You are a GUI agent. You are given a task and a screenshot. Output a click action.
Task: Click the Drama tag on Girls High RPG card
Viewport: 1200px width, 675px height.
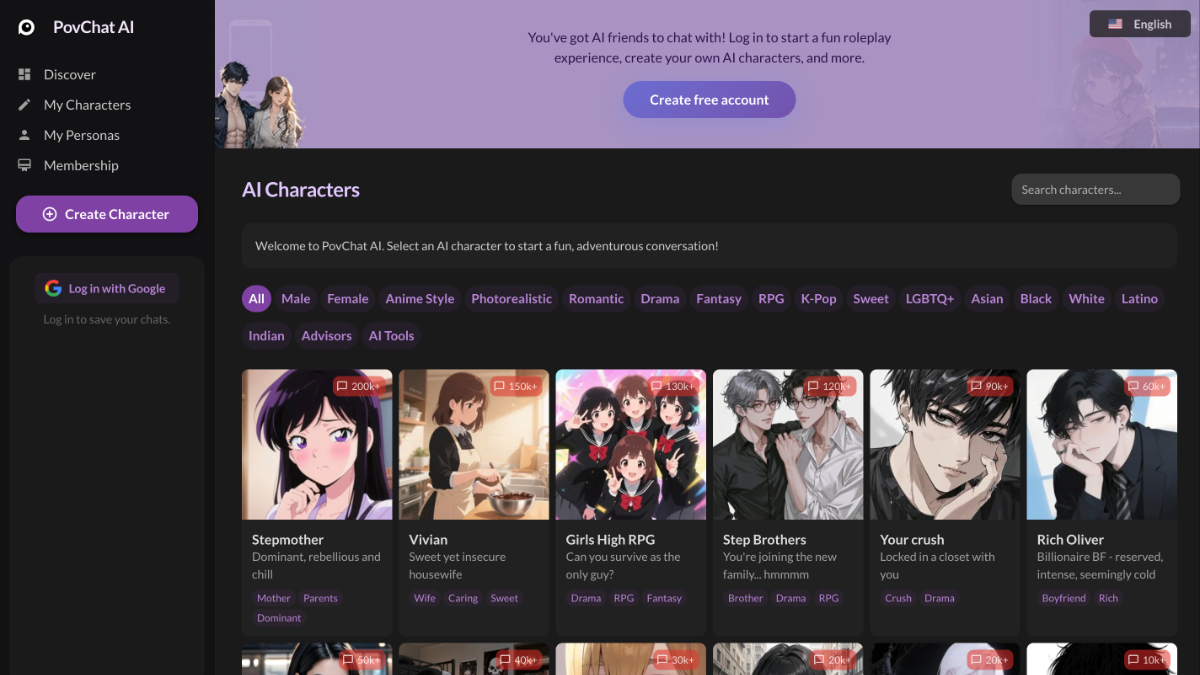click(586, 597)
